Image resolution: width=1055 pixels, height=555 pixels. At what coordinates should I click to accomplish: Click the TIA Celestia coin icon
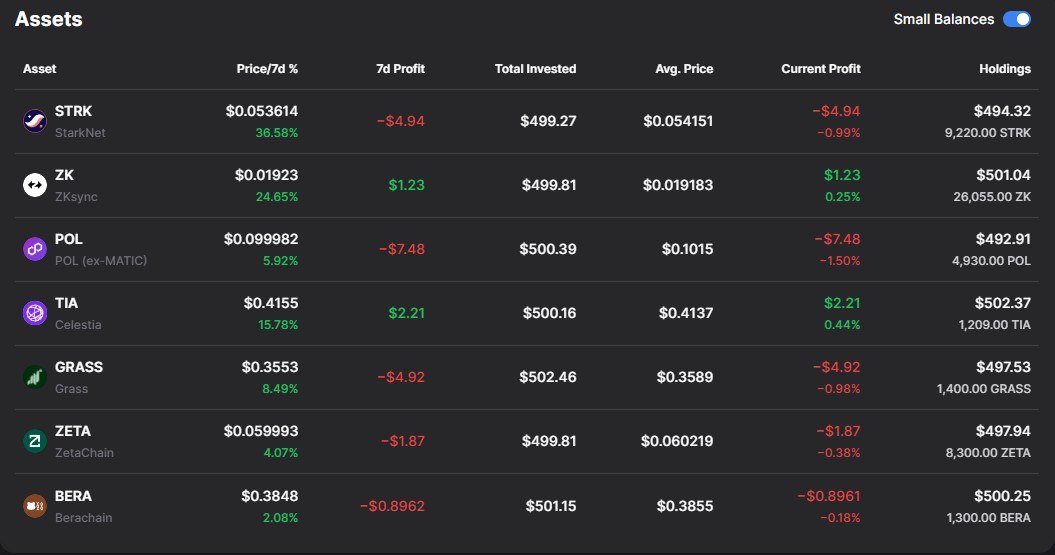[35, 313]
